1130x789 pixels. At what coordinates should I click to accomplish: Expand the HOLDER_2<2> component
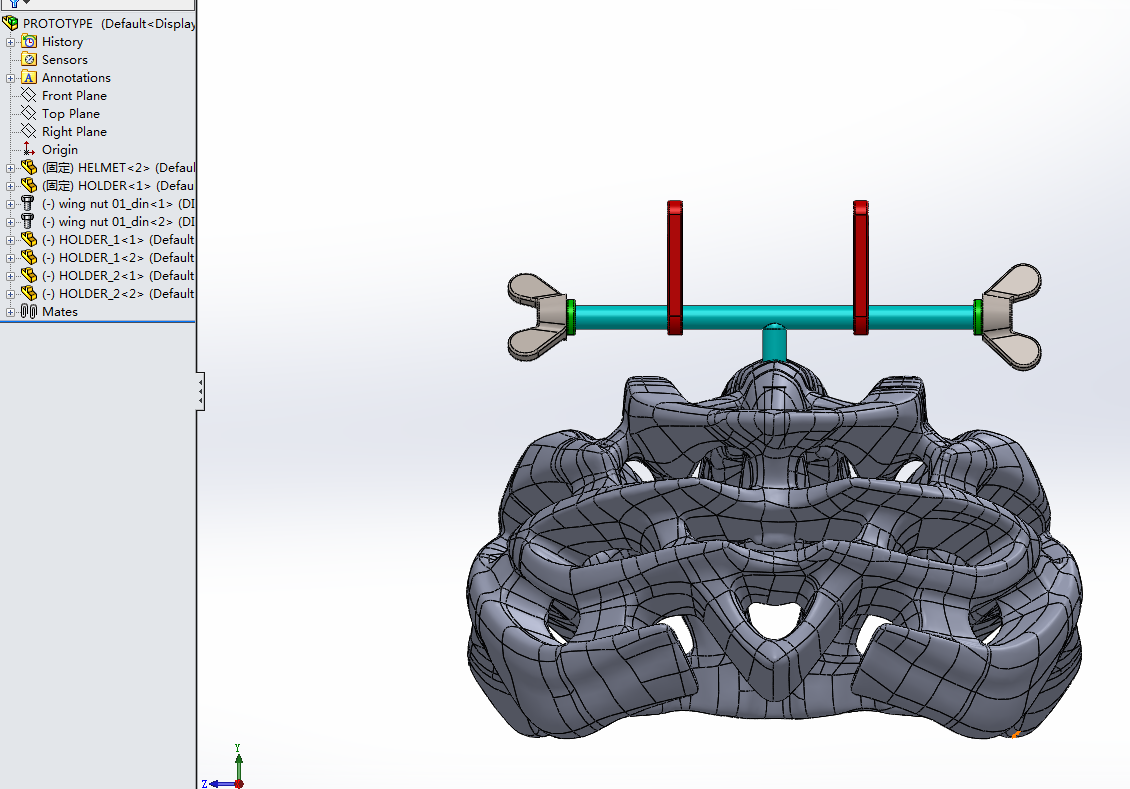tap(10, 294)
